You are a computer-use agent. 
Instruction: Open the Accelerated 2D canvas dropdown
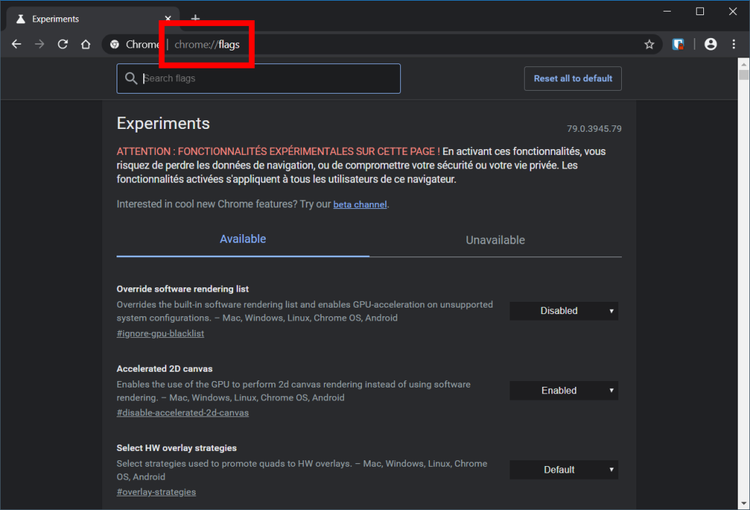[x=564, y=391]
